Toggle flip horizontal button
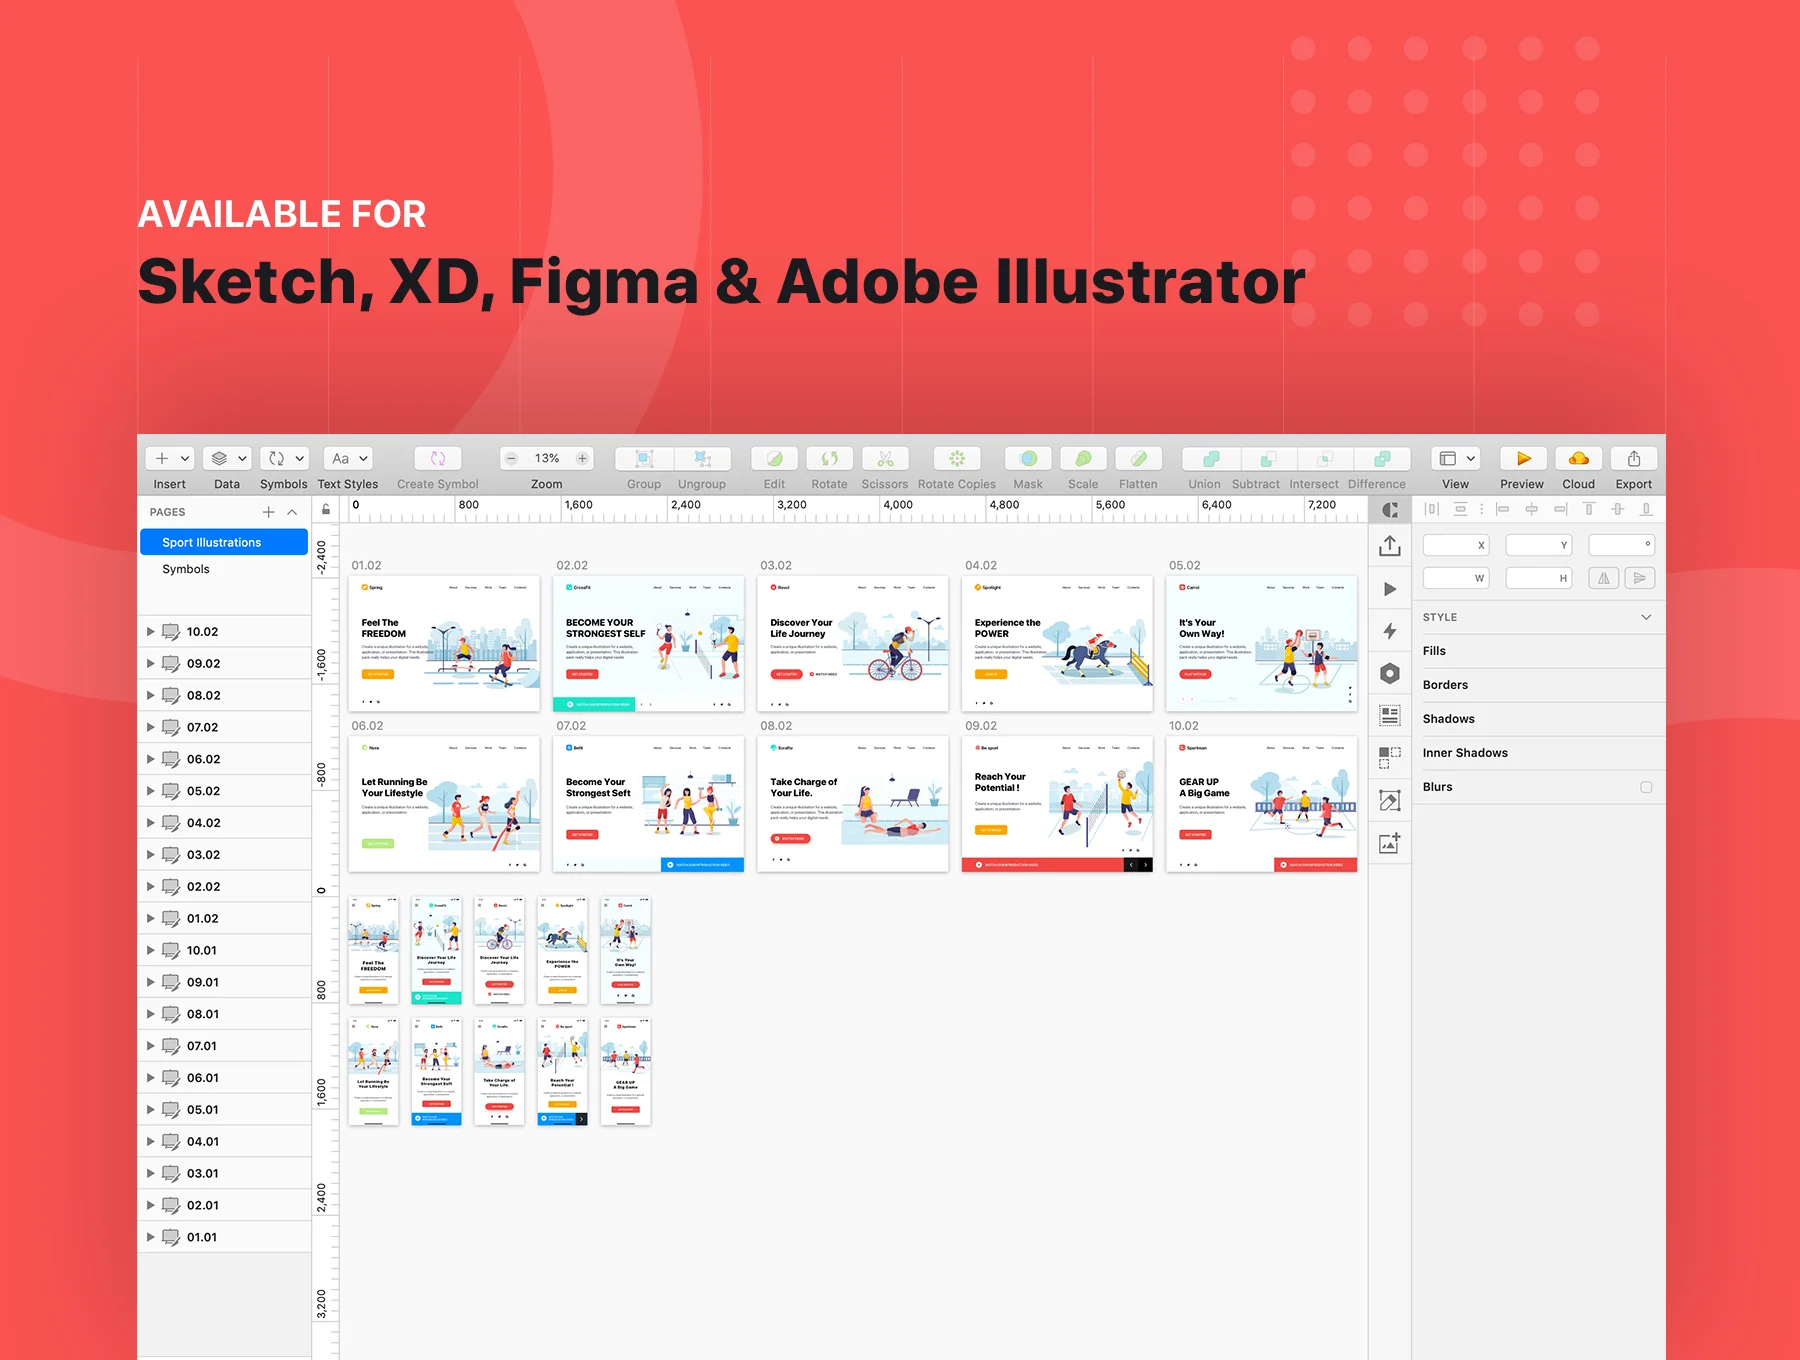Image resolution: width=1800 pixels, height=1360 pixels. click(x=1604, y=578)
